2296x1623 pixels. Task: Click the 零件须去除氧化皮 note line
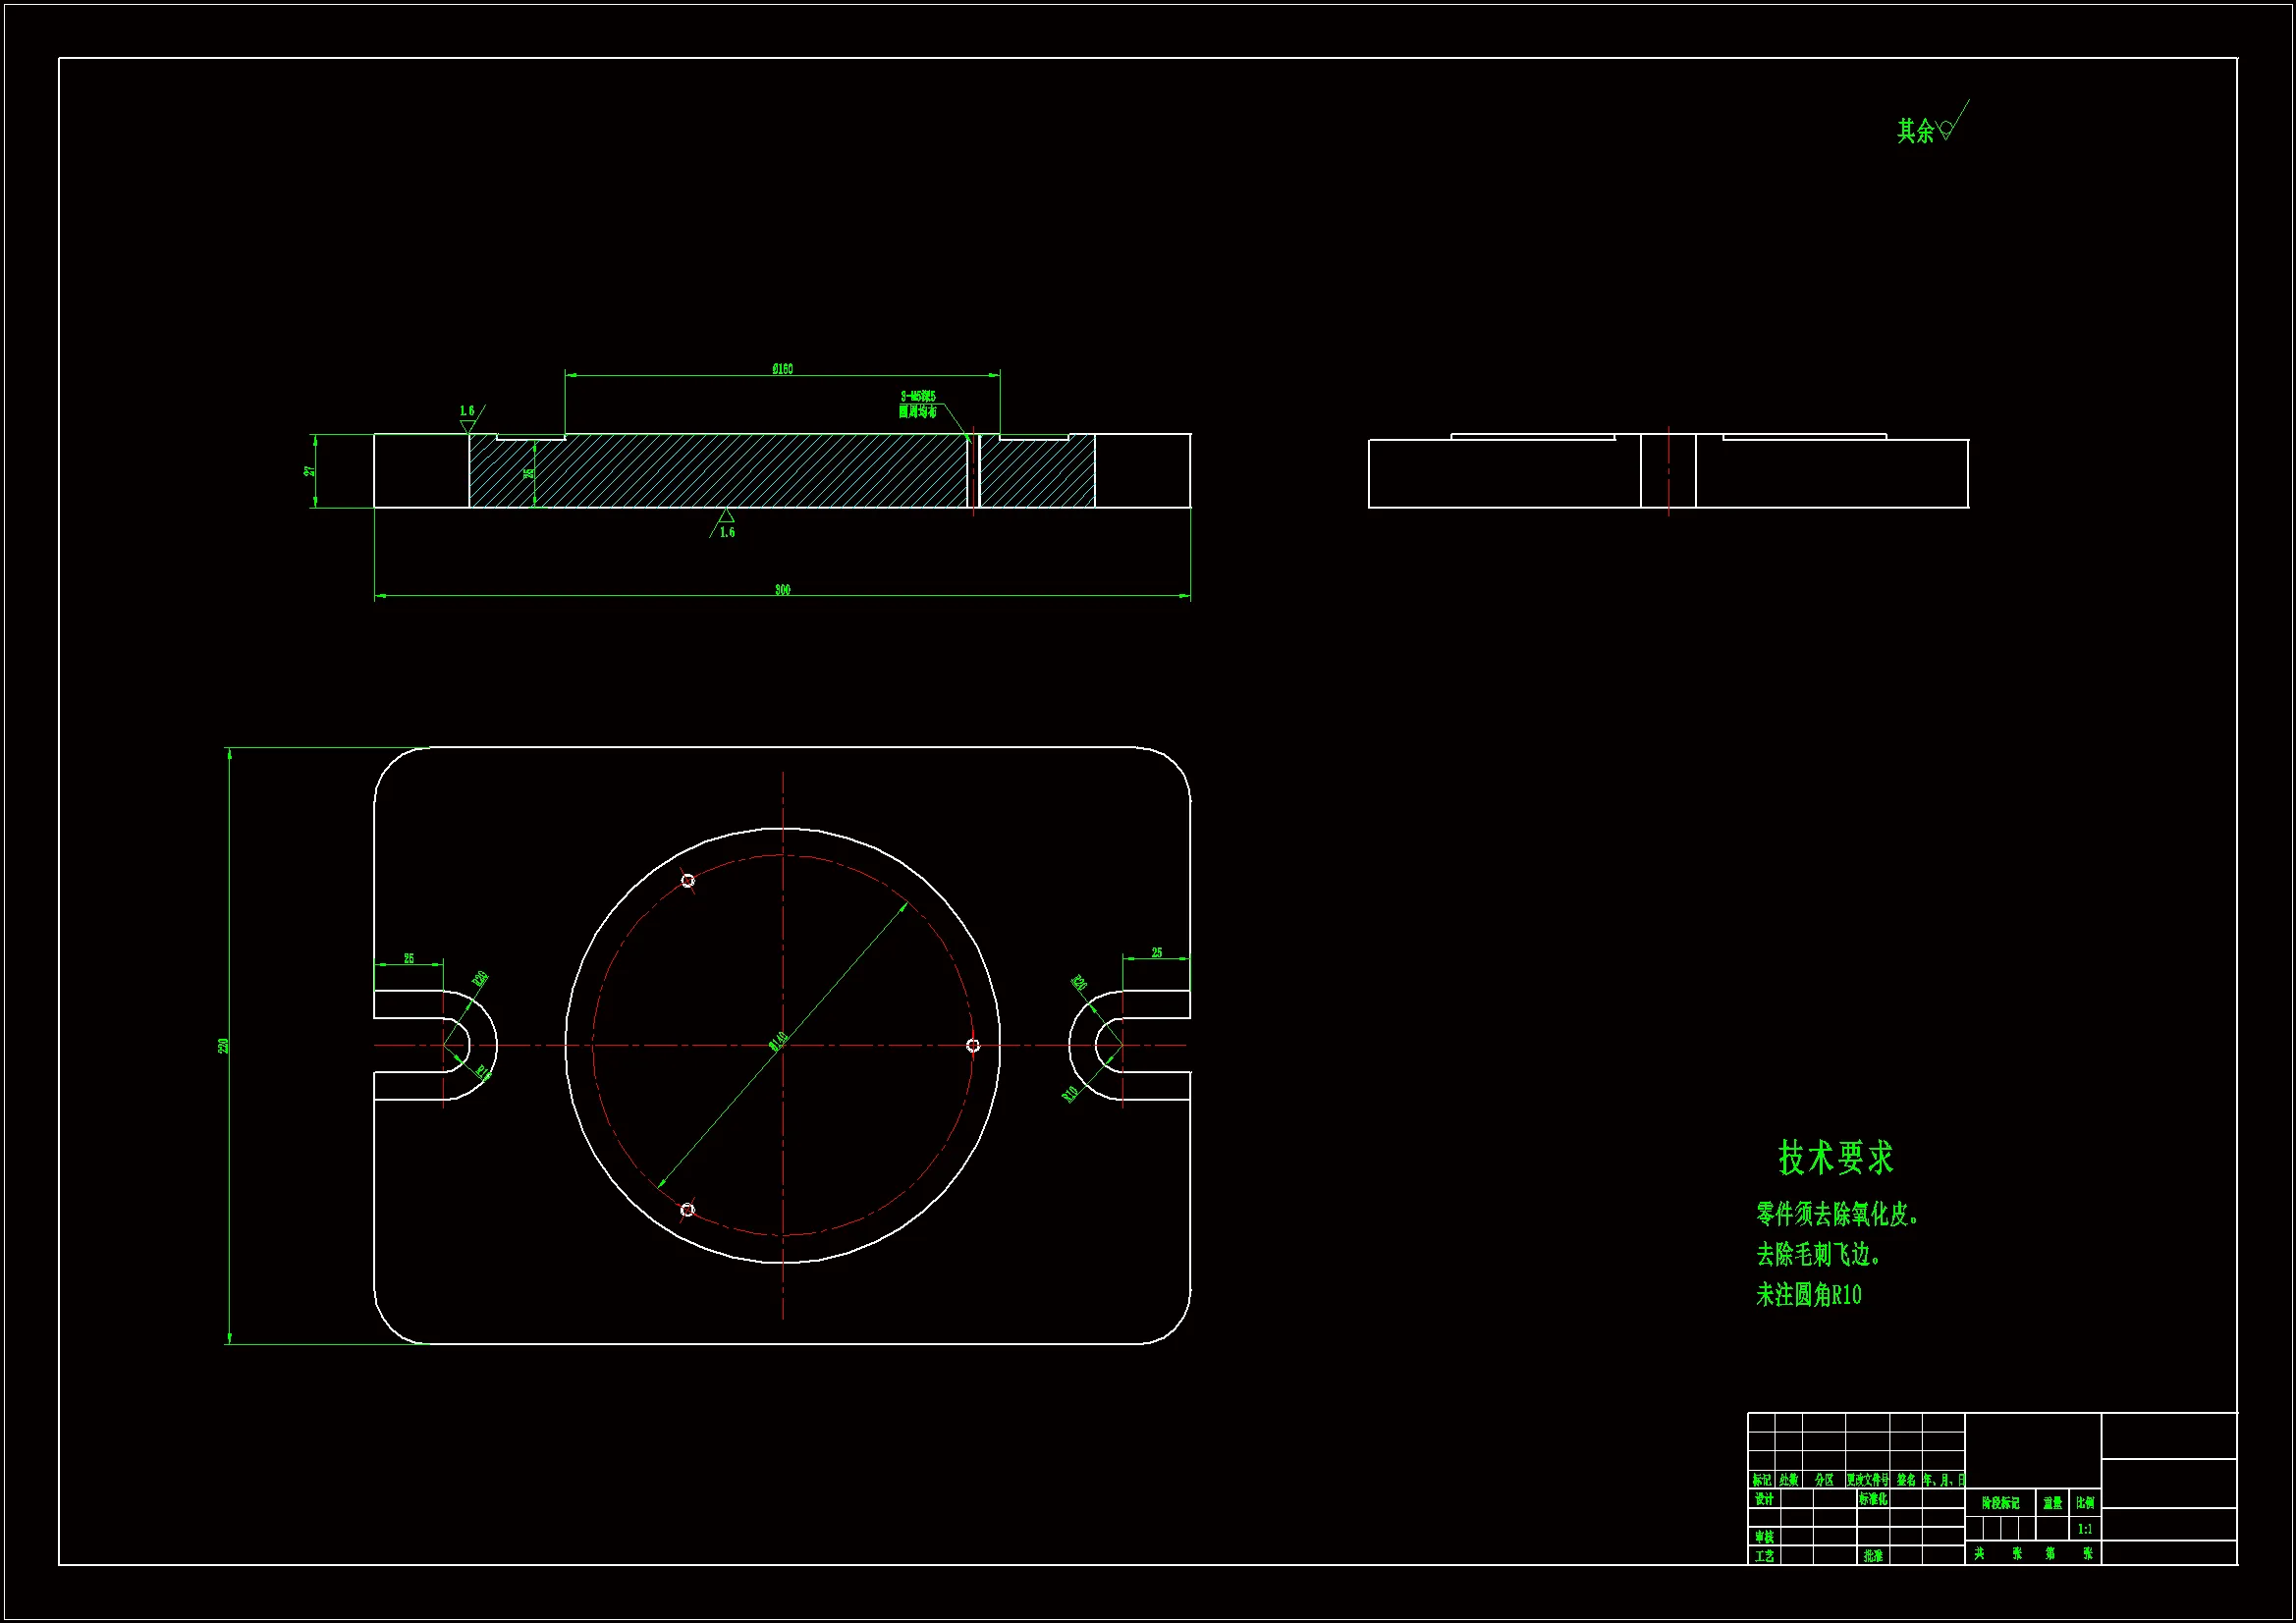tap(1837, 1215)
